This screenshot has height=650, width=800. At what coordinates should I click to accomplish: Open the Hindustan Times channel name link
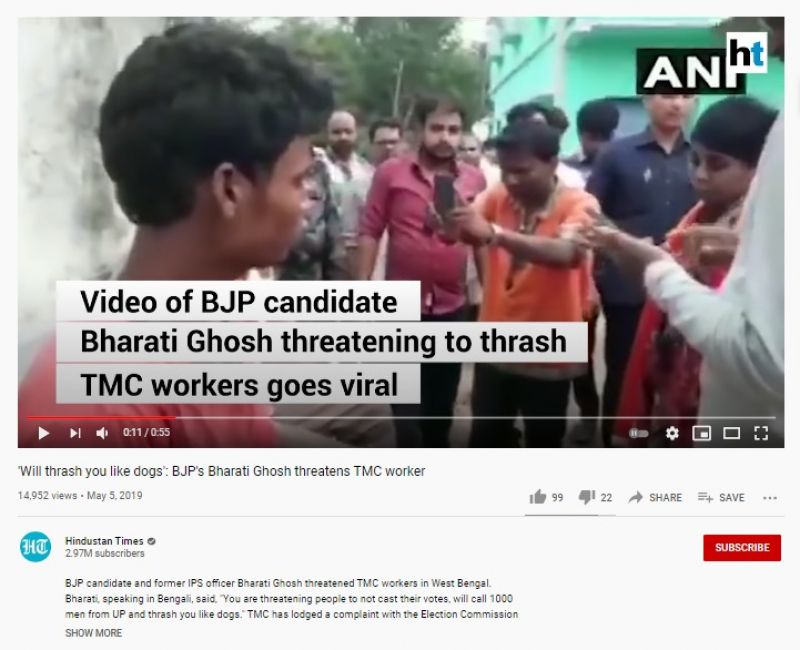(x=104, y=541)
